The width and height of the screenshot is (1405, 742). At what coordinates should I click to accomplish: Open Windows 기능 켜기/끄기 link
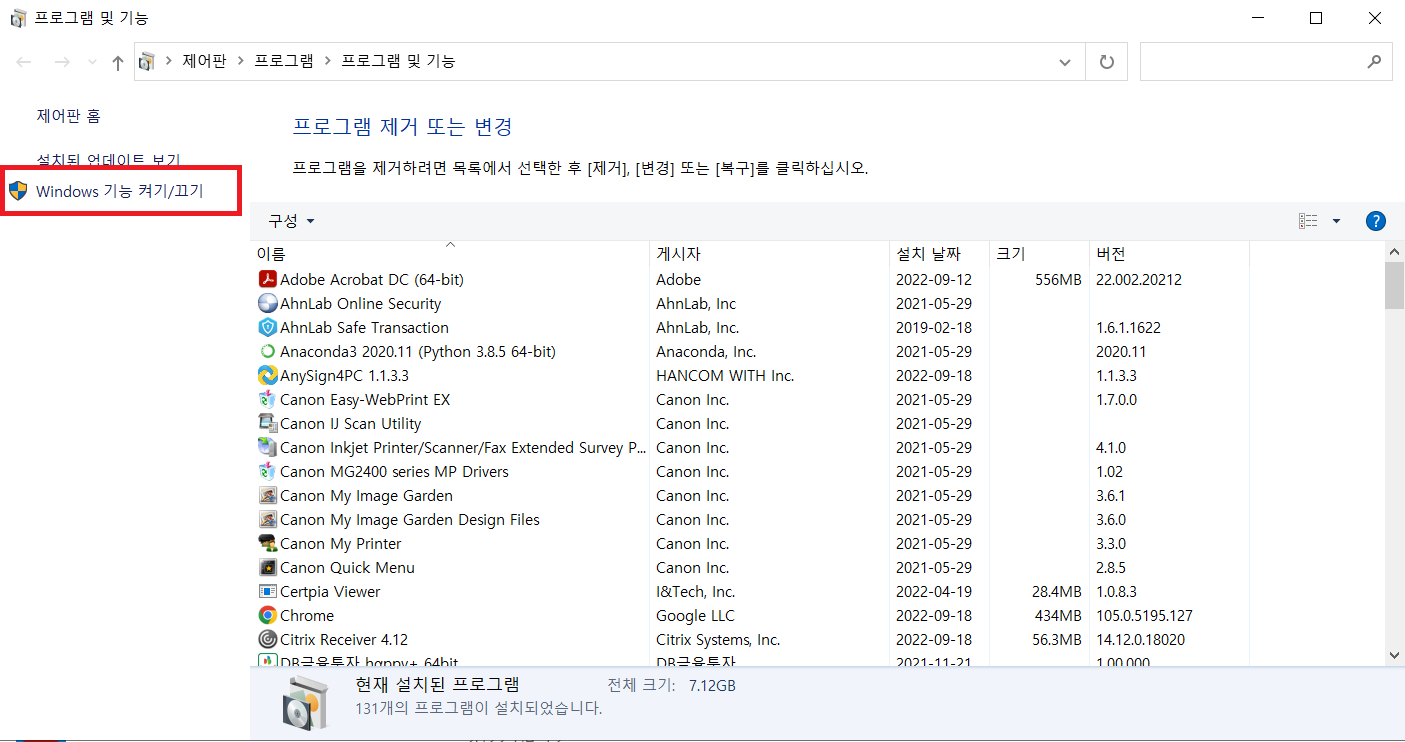[x=119, y=191]
